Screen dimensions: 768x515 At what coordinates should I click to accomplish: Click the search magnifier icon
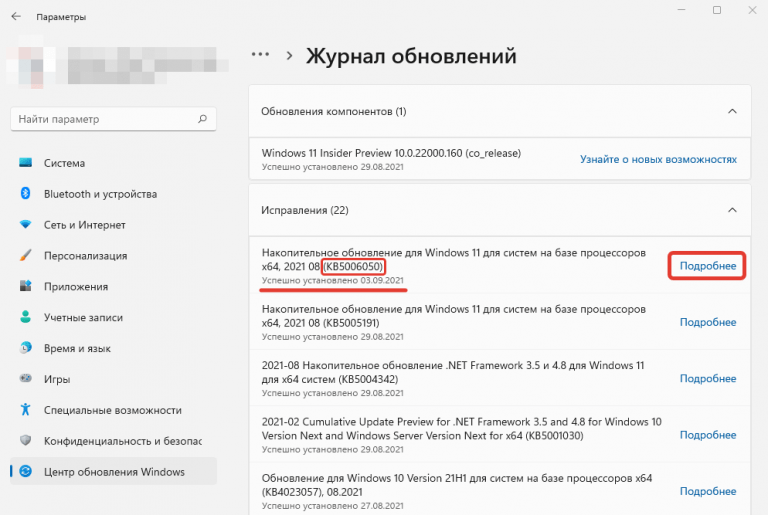click(202, 119)
